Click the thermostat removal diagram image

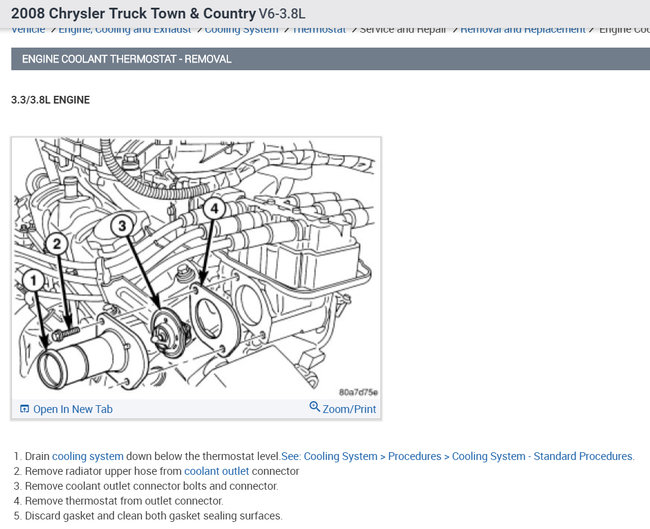pos(196,268)
